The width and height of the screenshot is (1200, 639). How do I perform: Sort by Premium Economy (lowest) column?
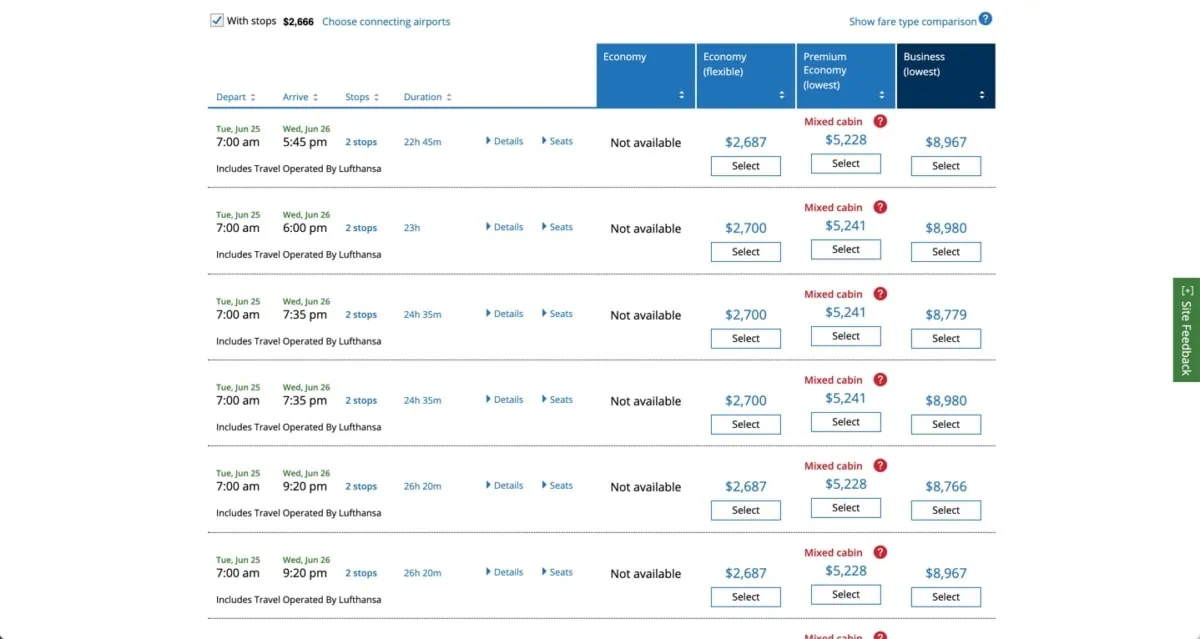pyautogui.click(x=882, y=96)
